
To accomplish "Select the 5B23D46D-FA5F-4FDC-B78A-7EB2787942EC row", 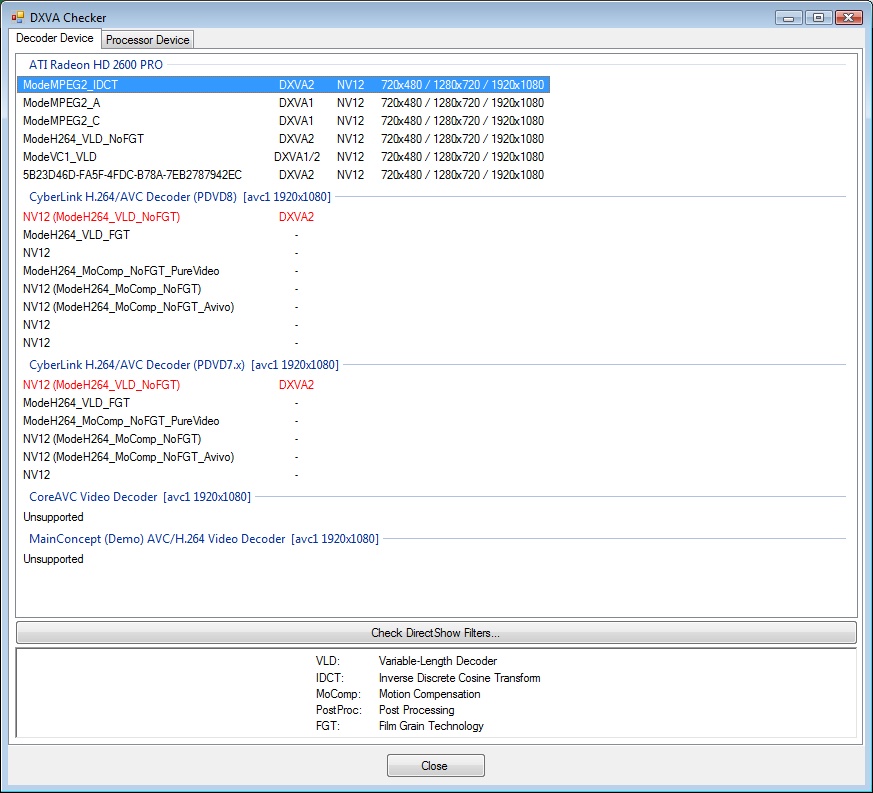I will click(283, 175).
